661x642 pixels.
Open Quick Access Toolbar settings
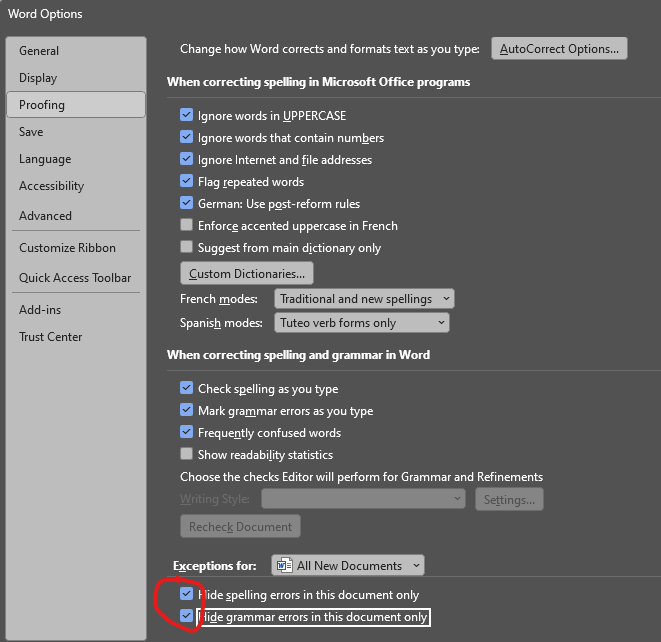tap(75, 278)
